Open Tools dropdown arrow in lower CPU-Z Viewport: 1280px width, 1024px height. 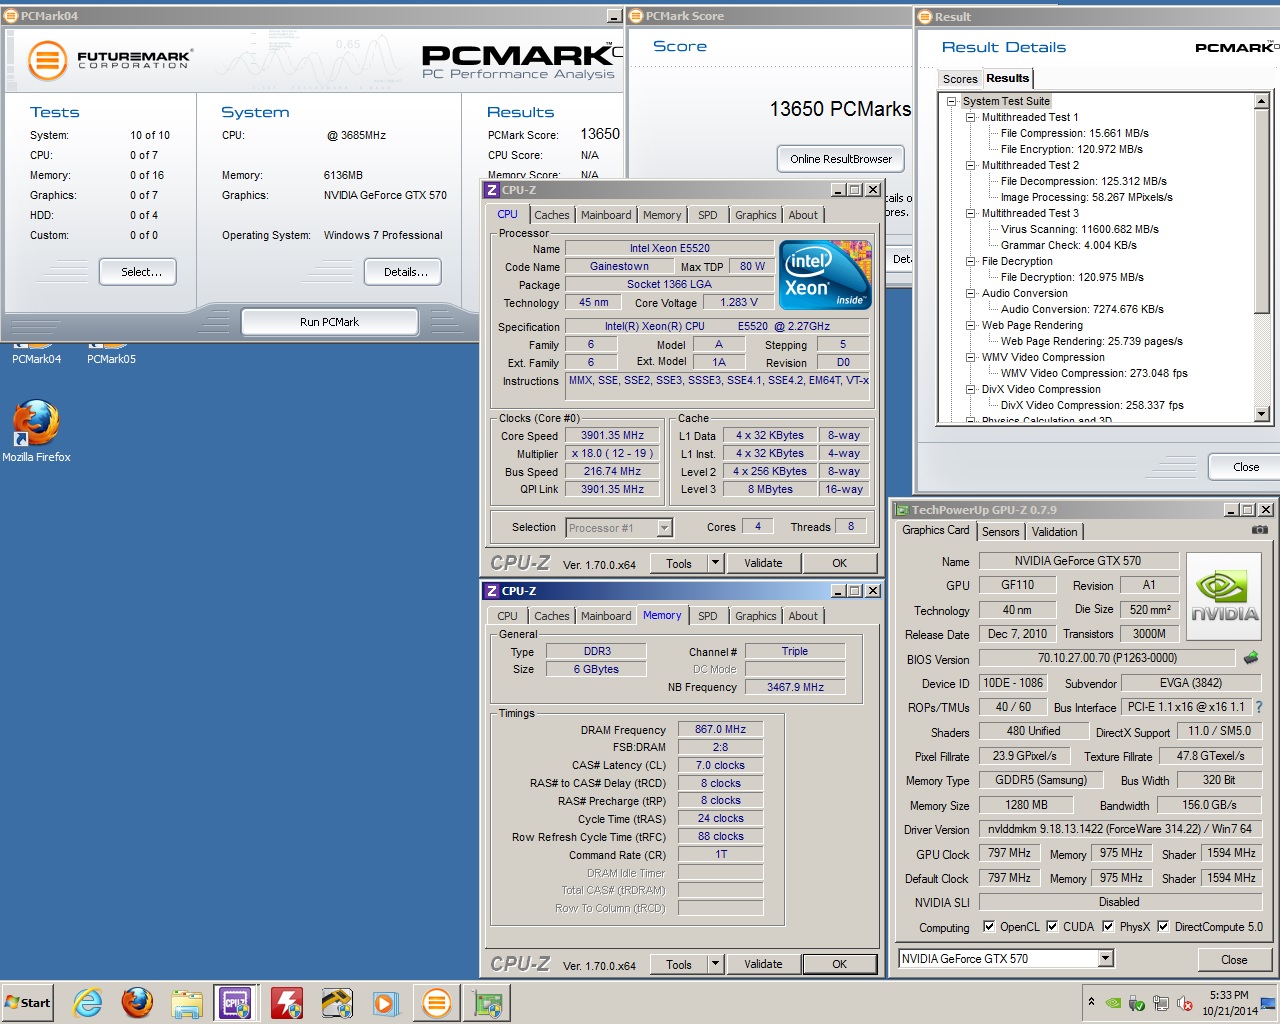pos(715,964)
